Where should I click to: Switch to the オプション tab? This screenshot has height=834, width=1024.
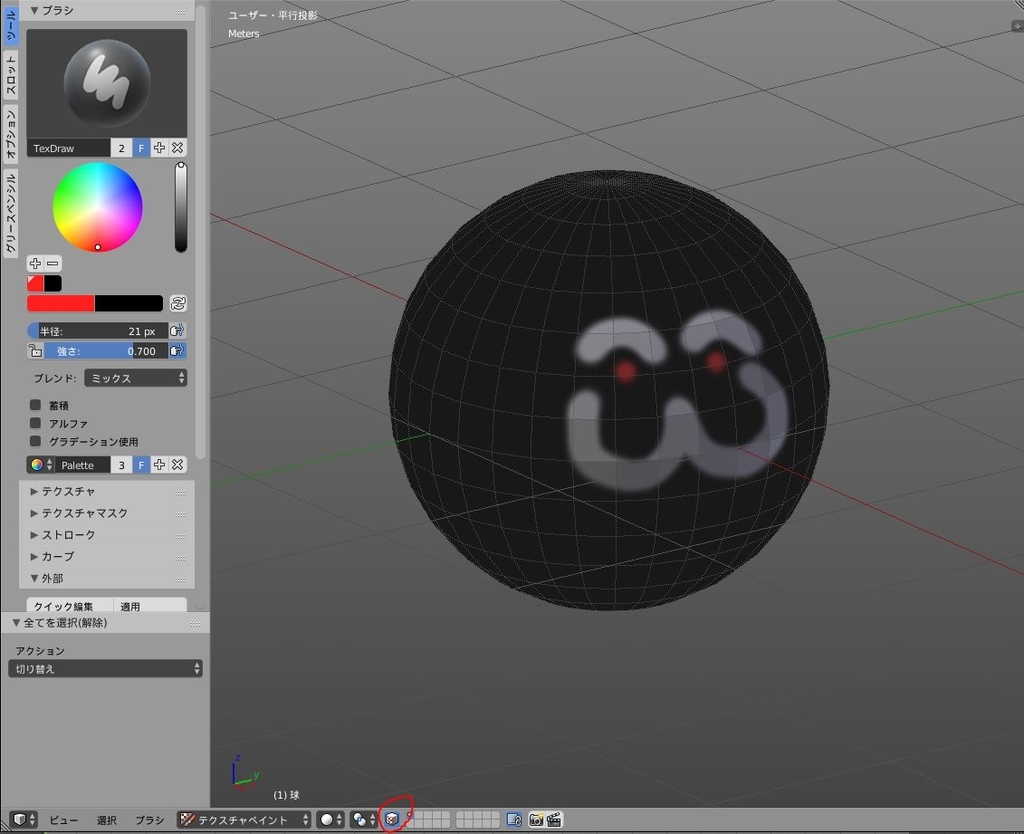click(x=10, y=134)
